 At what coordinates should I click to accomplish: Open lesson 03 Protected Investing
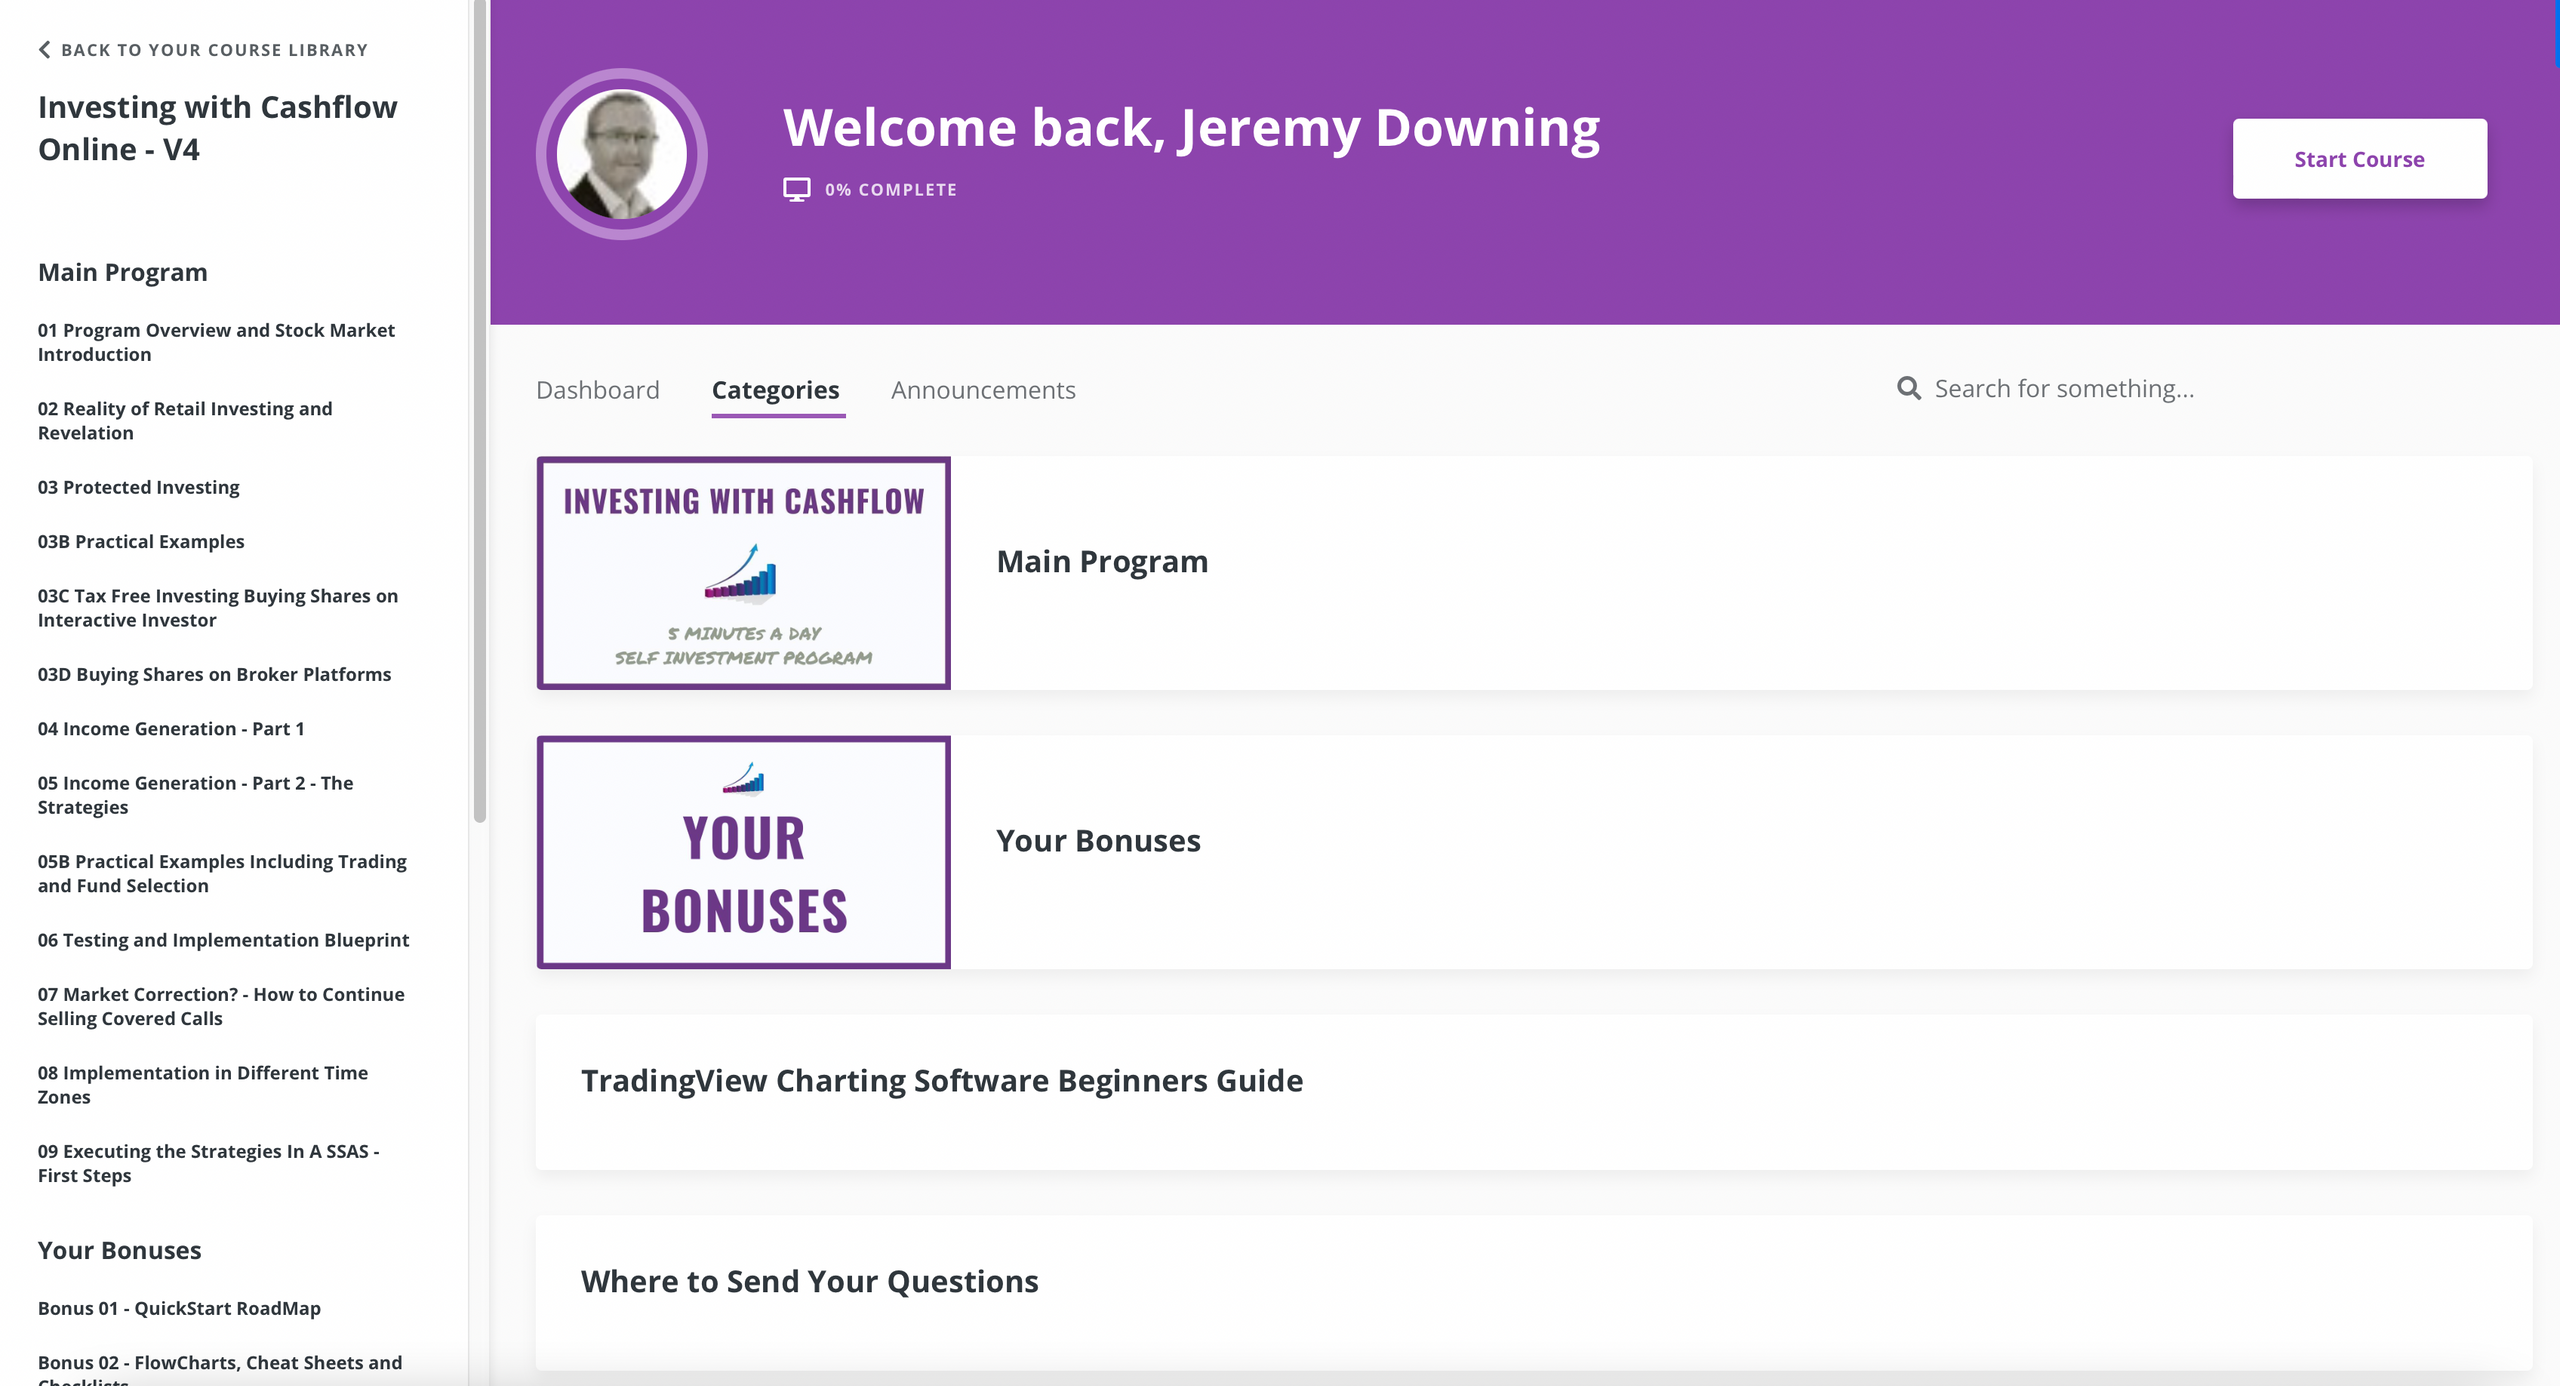pyautogui.click(x=138, y=487)
